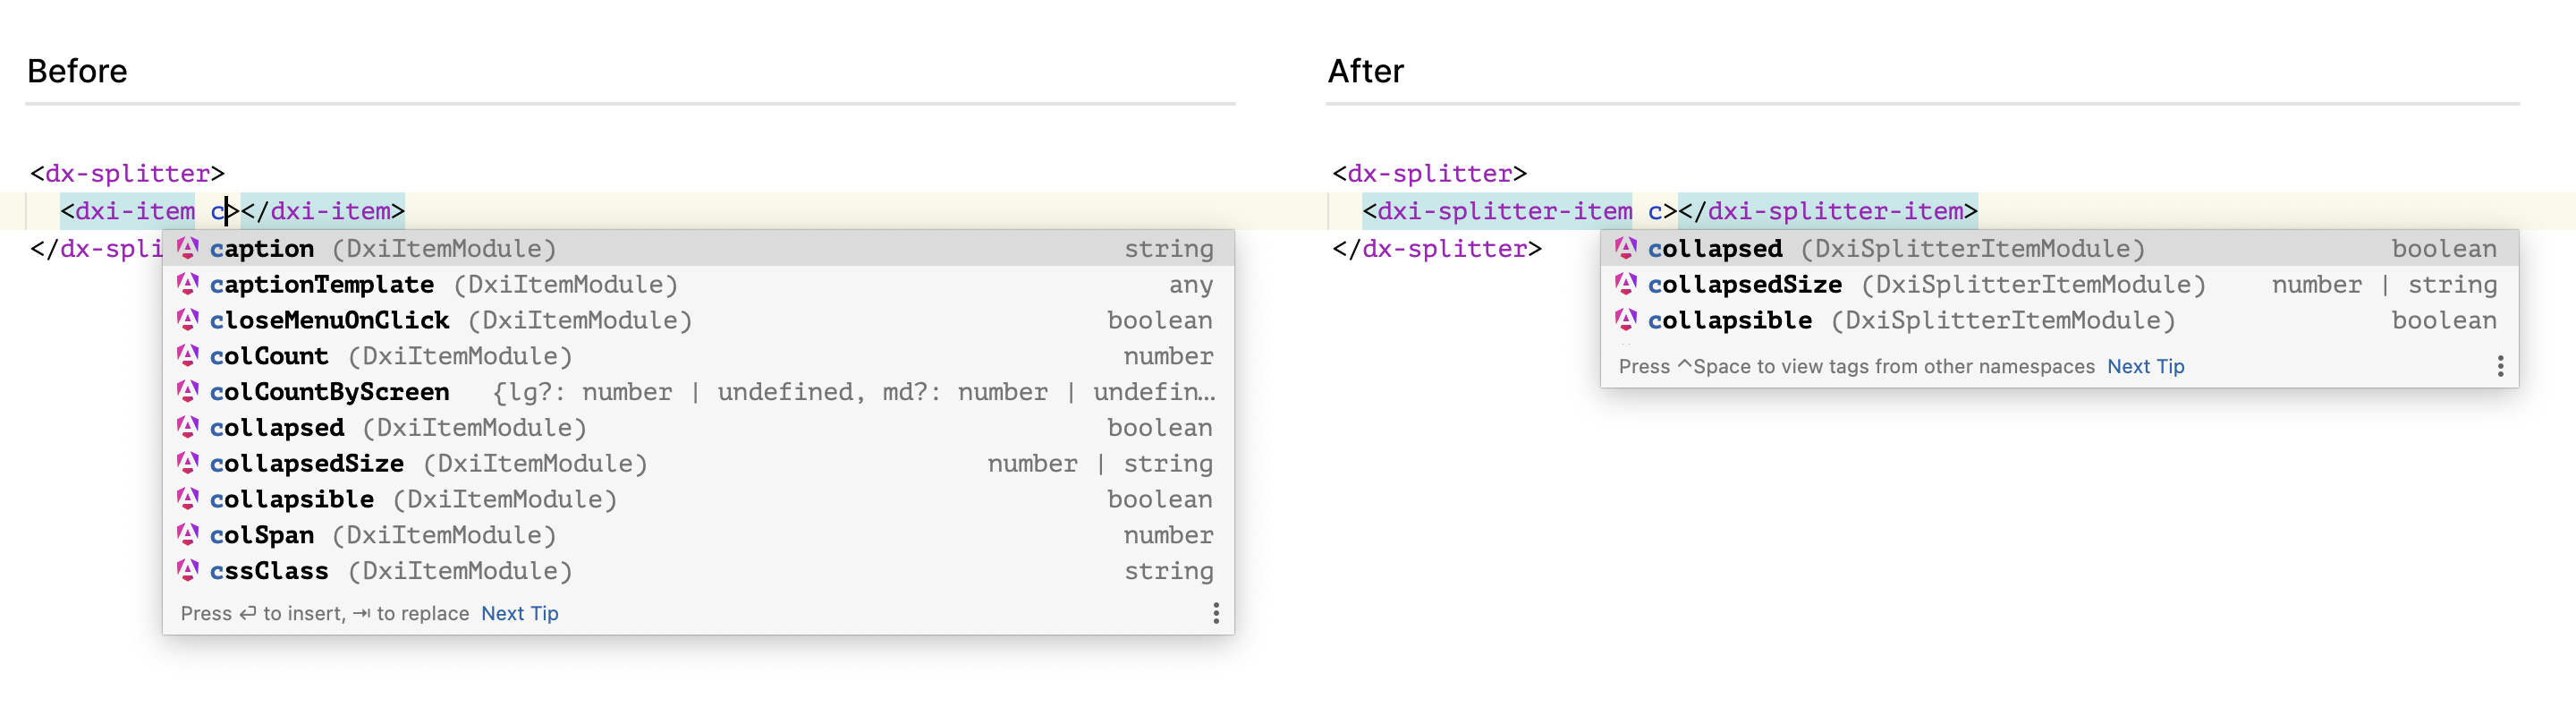The image size is (2576, 716).
Task: Click the Angular icon beside captionTemplate
Action: point(187,284)
